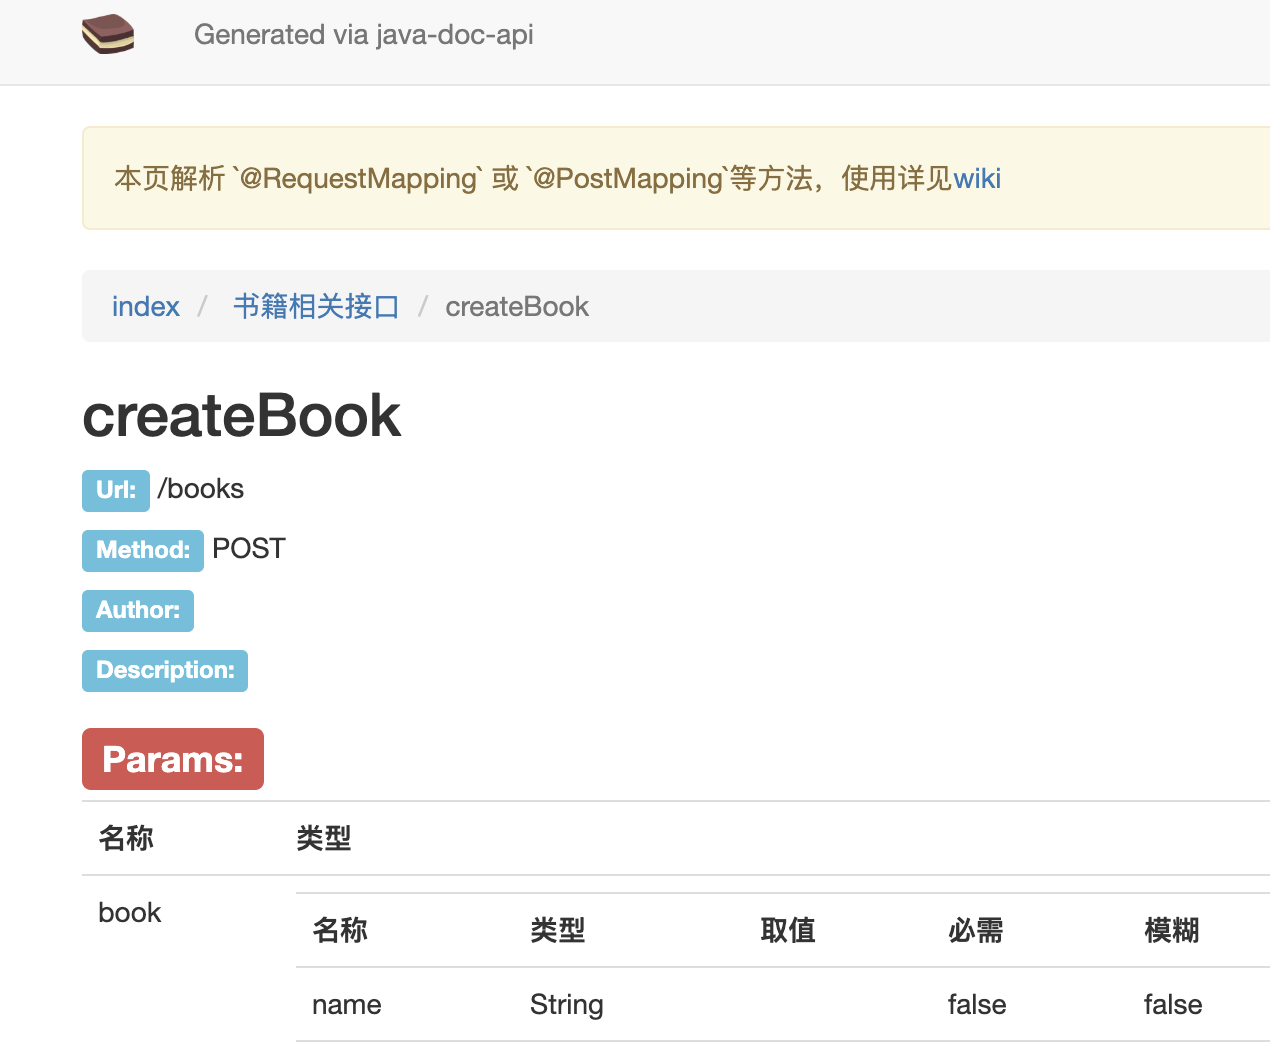Open the index breadcrumb page
This screenshot has width=1270, height=1048.
click(x=145, y=306)
